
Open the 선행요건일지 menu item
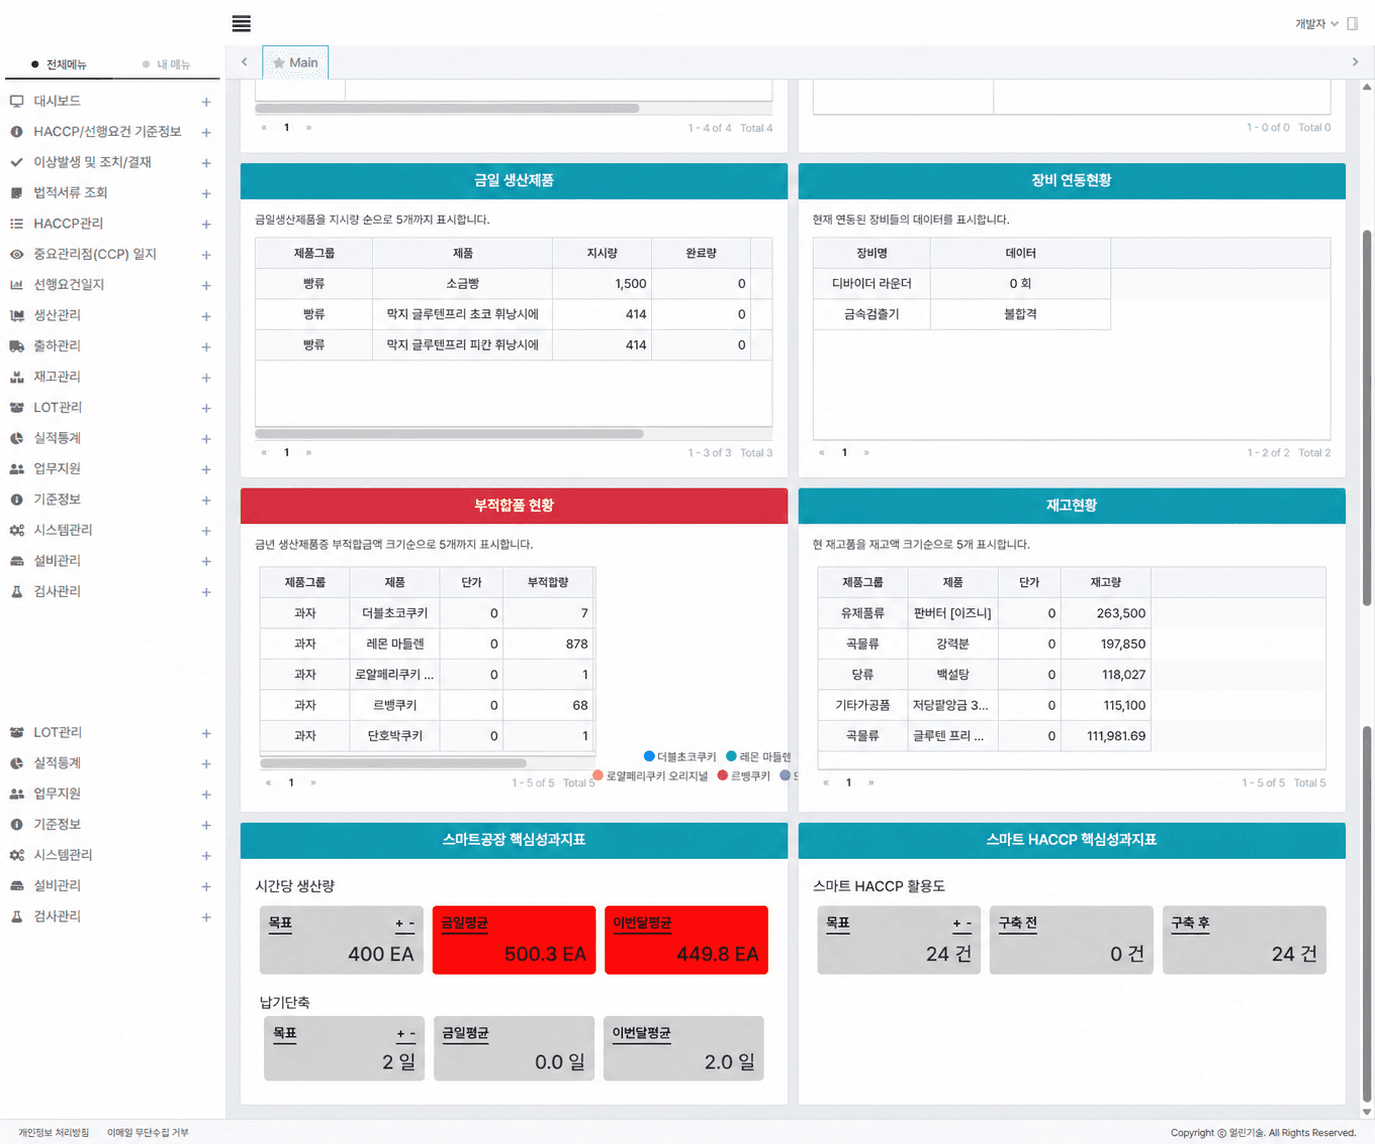(69, 285)
